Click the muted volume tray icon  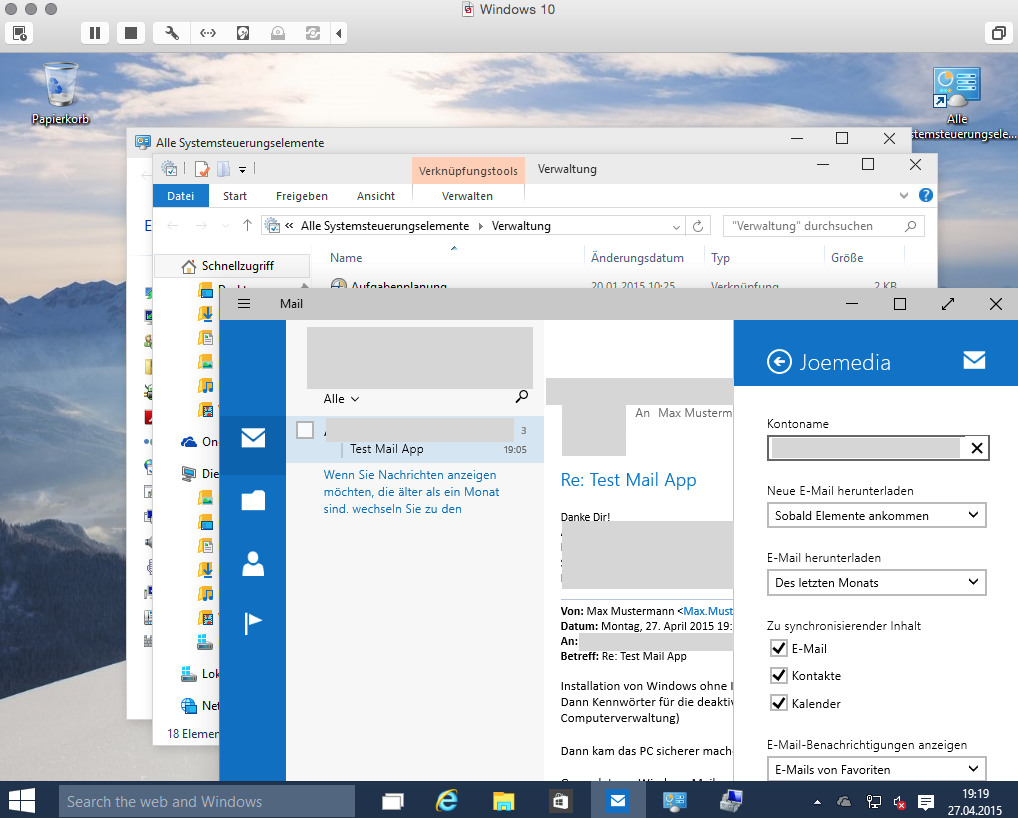point(900,802)
